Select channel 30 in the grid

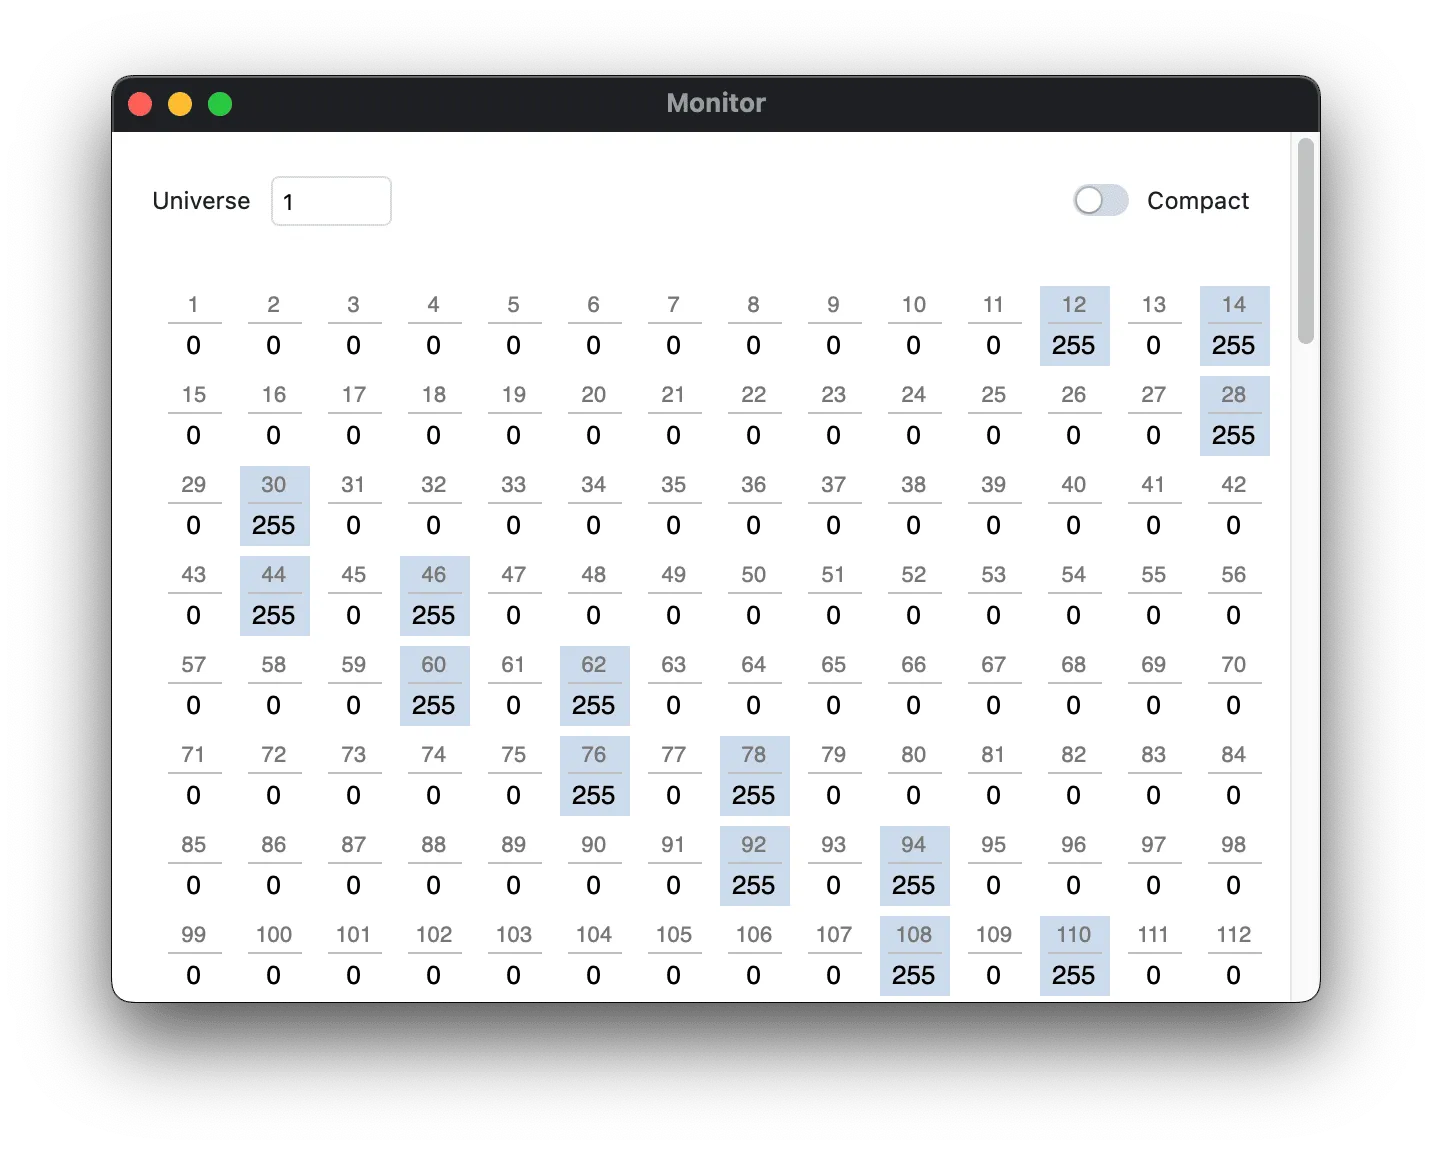[x=274, y=505]
